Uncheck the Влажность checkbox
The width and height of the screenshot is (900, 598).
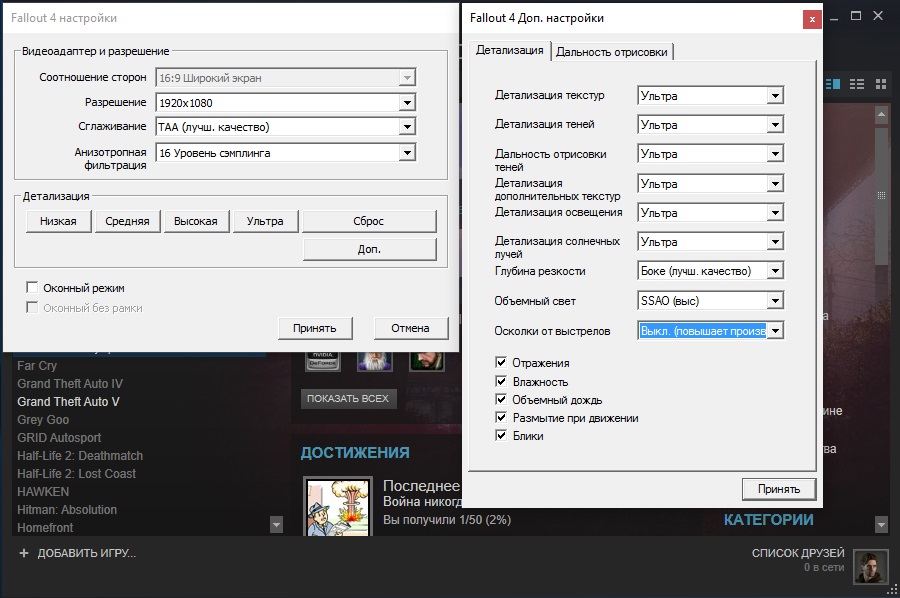(x=501, y=381)
